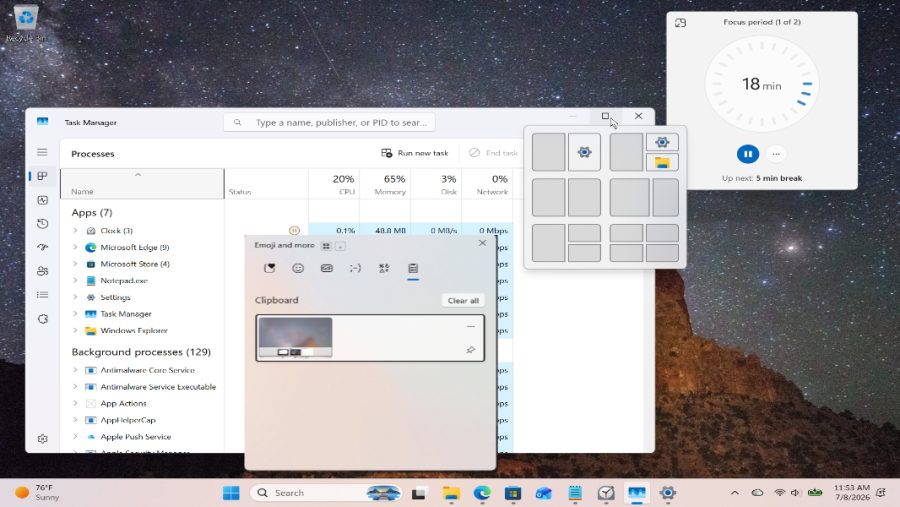Open Users page icon in sidebar
Screen dimensions: 900x507
(x=42, y=271)
